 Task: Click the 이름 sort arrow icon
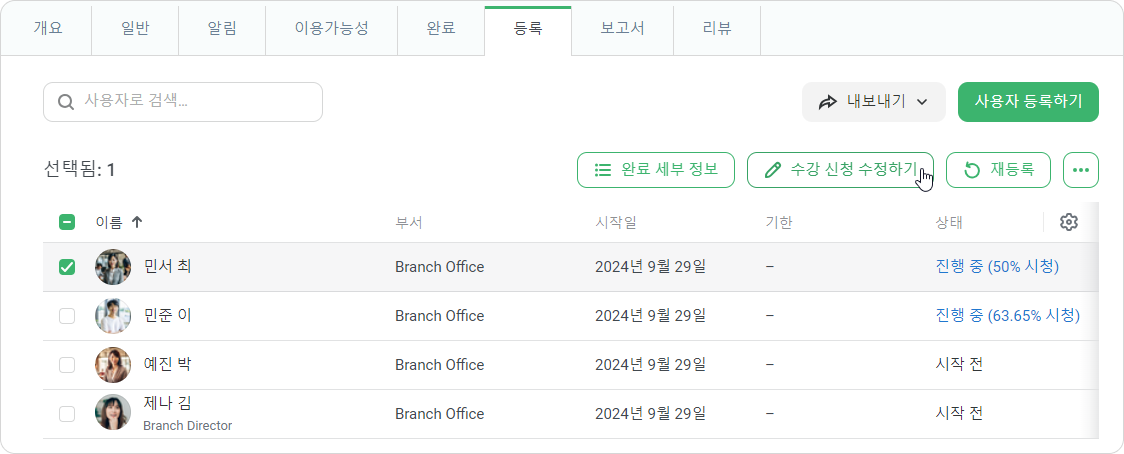(x=136, y=222)
